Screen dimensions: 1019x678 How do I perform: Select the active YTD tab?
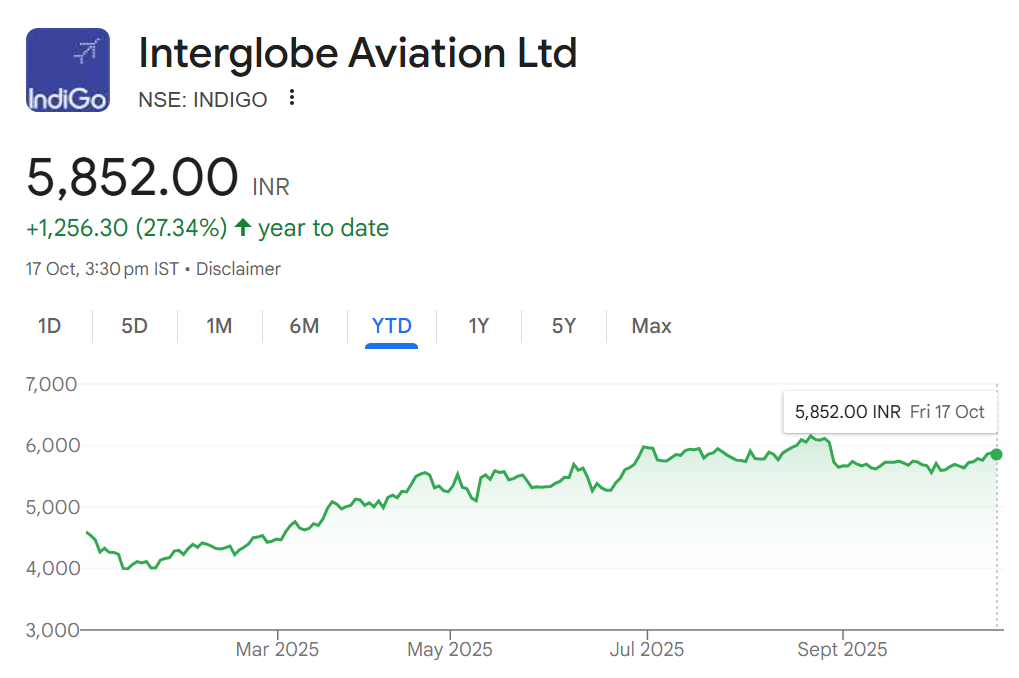(x=391, y=326)
